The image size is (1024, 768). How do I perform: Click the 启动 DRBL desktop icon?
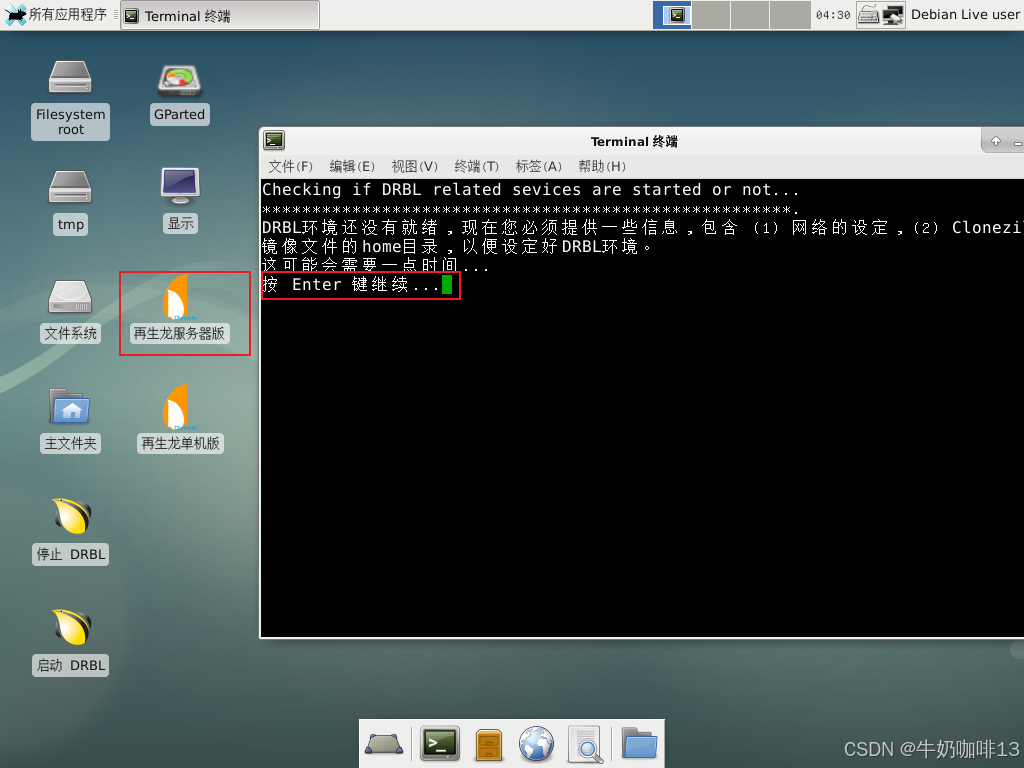point(71,642)
